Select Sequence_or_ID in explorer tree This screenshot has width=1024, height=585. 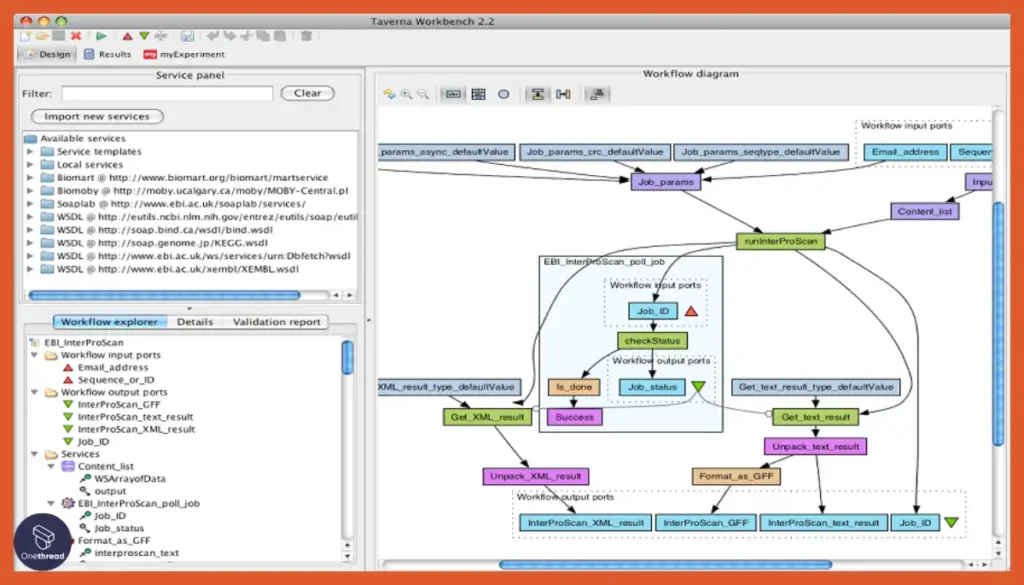(x=116, y=380)
